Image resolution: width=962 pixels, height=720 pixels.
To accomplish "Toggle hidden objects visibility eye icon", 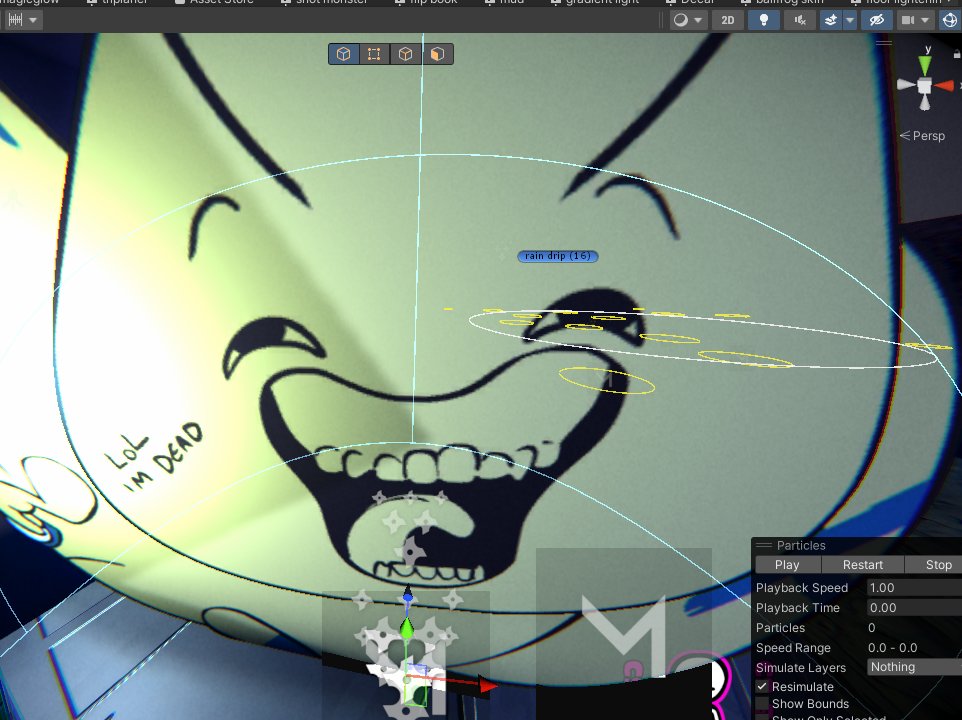I will click(877, 20).
